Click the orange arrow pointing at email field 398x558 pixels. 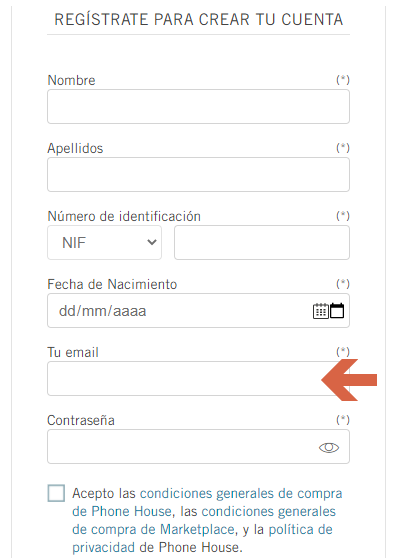click(x=349, y=380)
